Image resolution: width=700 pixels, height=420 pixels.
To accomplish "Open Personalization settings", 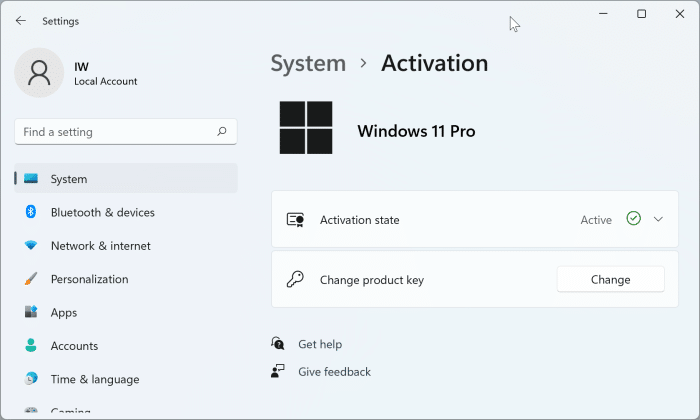I will click(x=126, y=279).
